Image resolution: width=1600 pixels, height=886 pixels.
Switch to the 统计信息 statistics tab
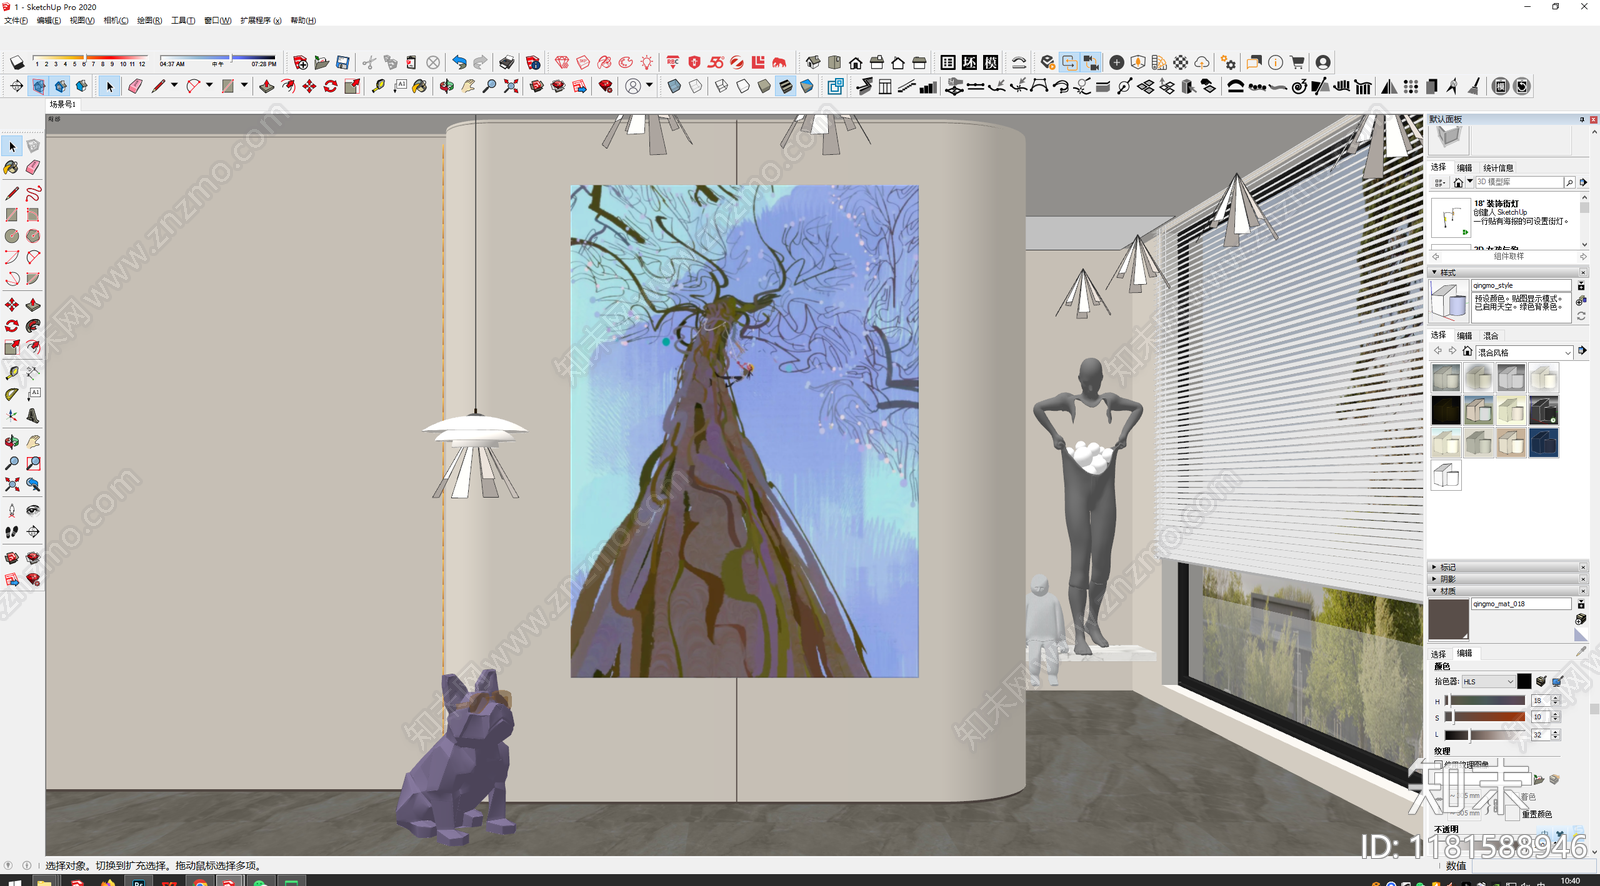[1498, 168]
